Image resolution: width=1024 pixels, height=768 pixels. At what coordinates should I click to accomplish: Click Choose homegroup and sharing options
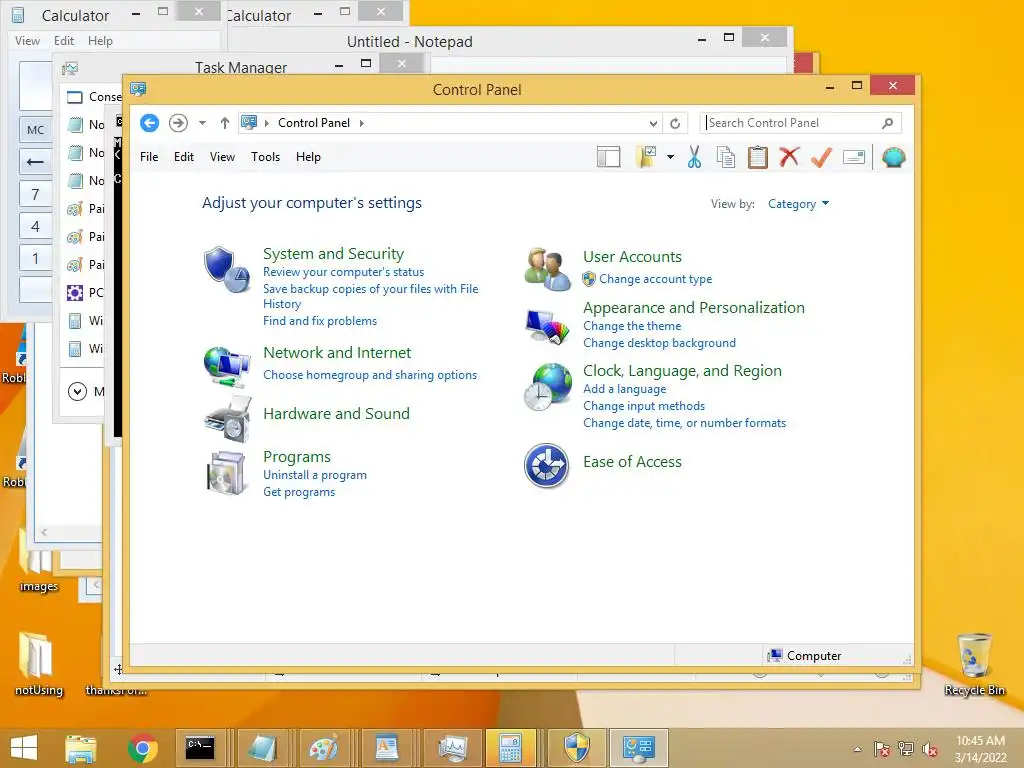pyautogui.click(x=370, y=375)
